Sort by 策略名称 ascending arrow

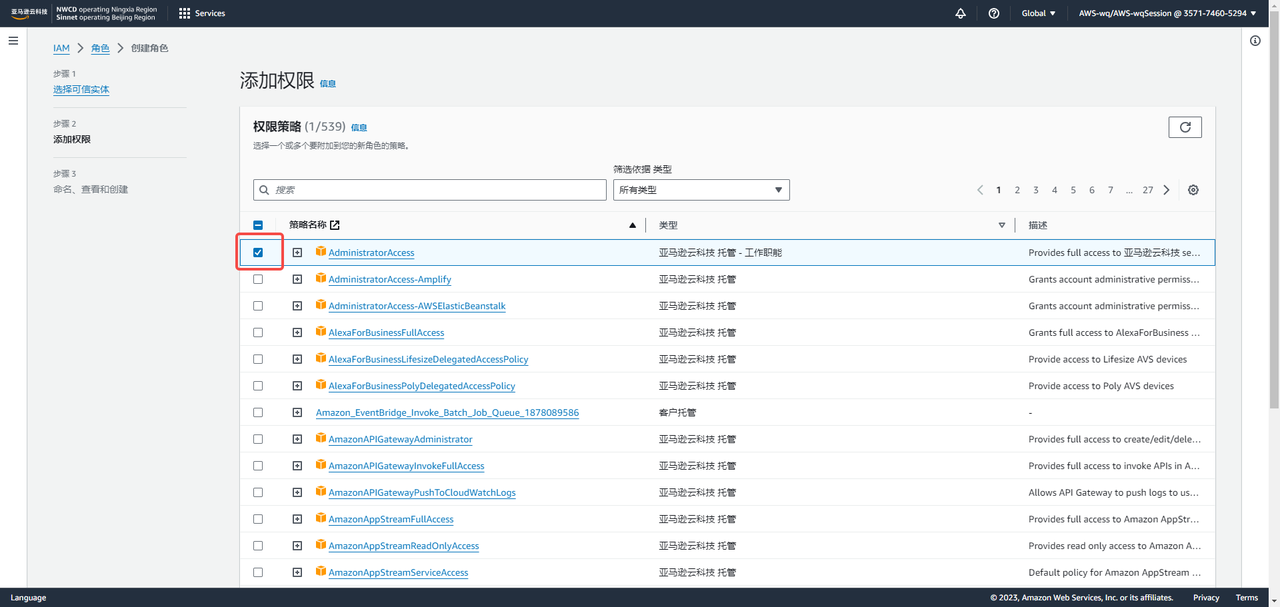[632, 225]
